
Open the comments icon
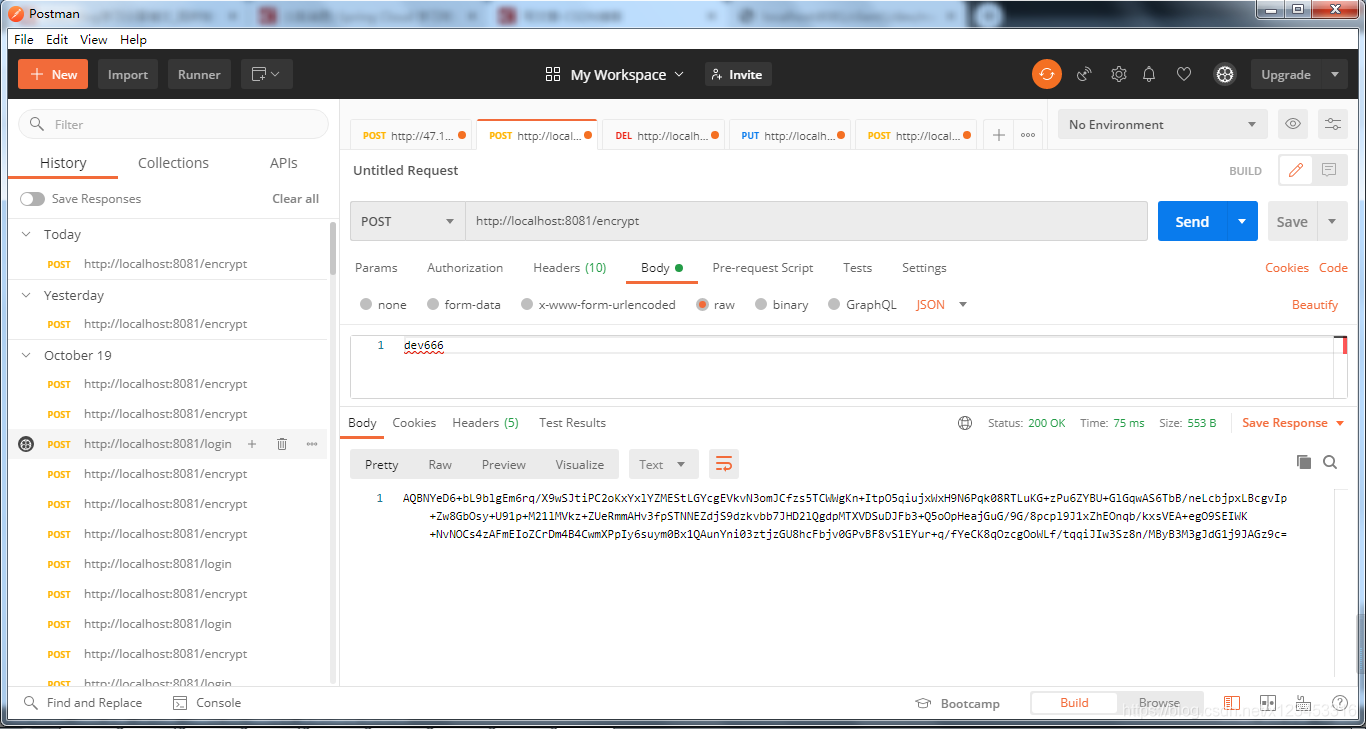[1329, 170]
